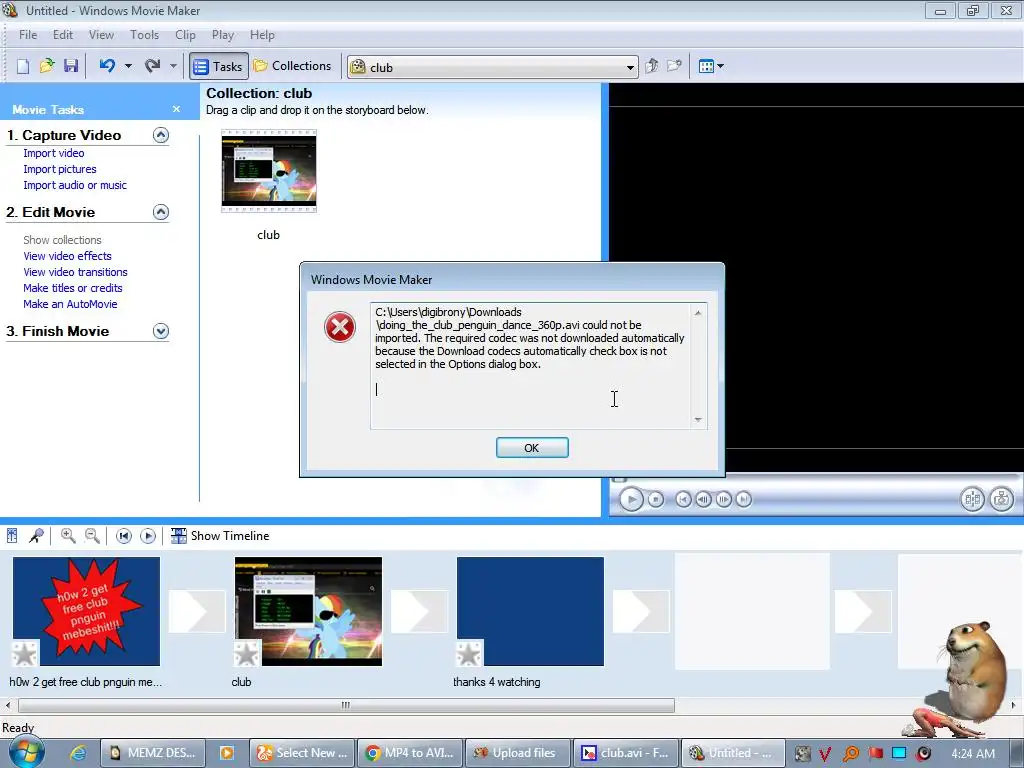Click the Previous Frame button

coord(703,500)
